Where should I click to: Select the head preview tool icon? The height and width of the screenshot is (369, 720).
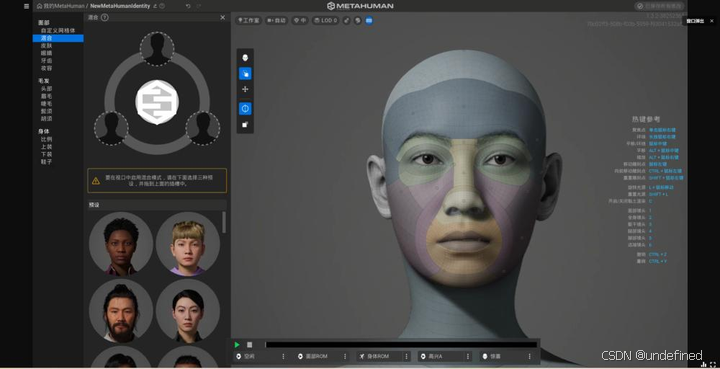point(245,58)
